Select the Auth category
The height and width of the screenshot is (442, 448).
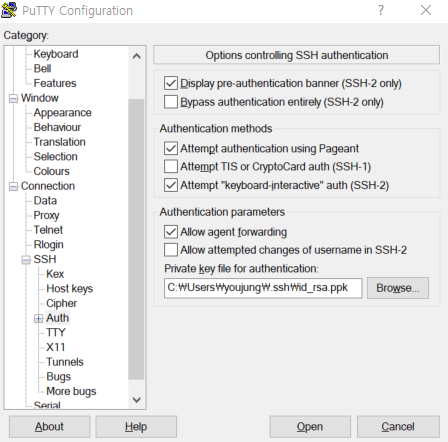click(58, 318)
